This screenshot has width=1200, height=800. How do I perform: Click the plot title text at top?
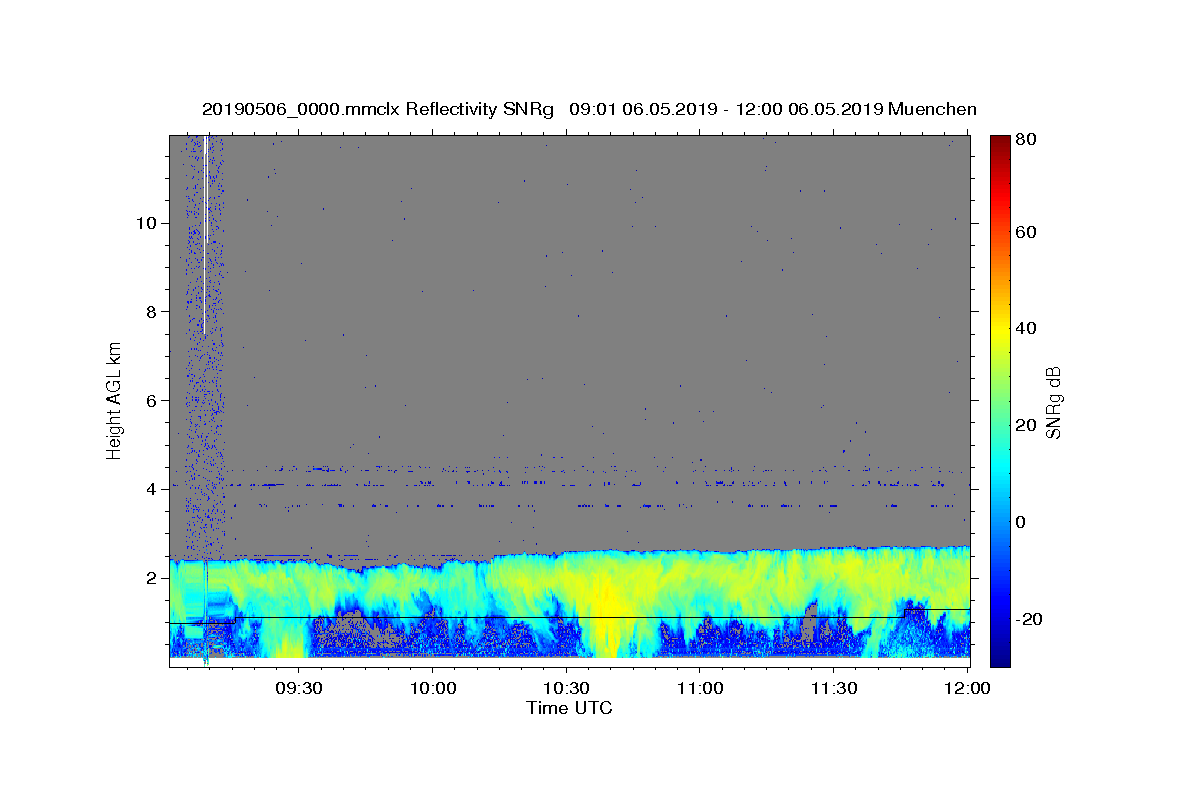tap(589, 109)
